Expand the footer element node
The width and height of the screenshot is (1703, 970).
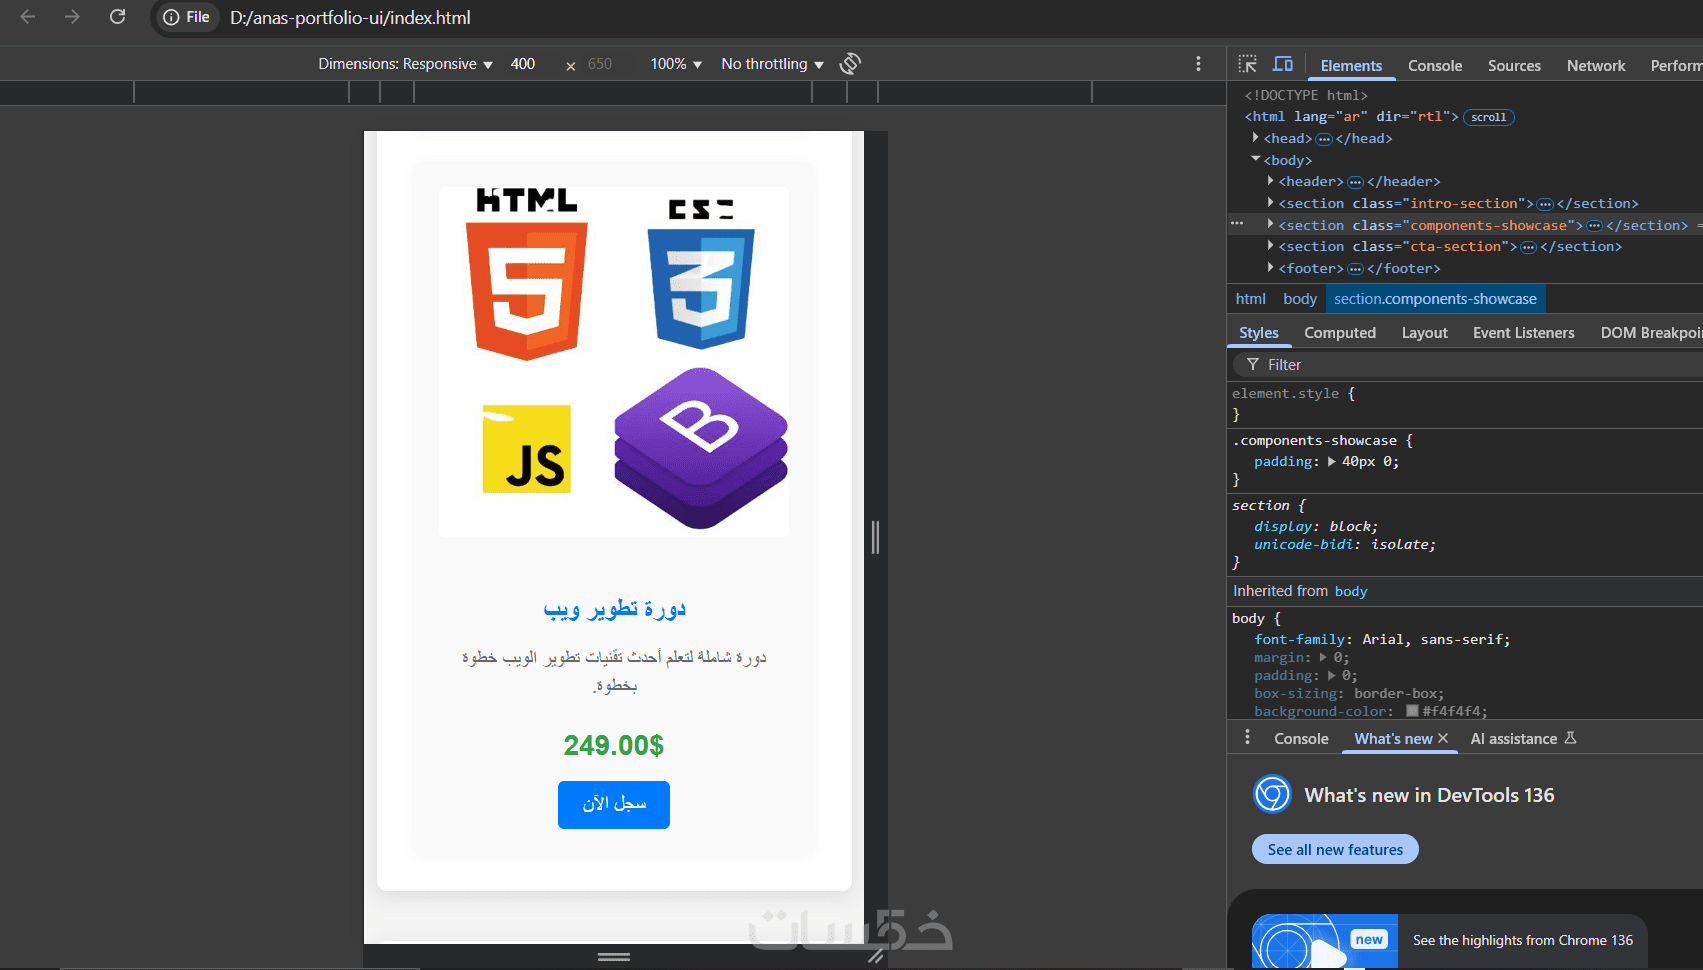(x=1270, y=268)
